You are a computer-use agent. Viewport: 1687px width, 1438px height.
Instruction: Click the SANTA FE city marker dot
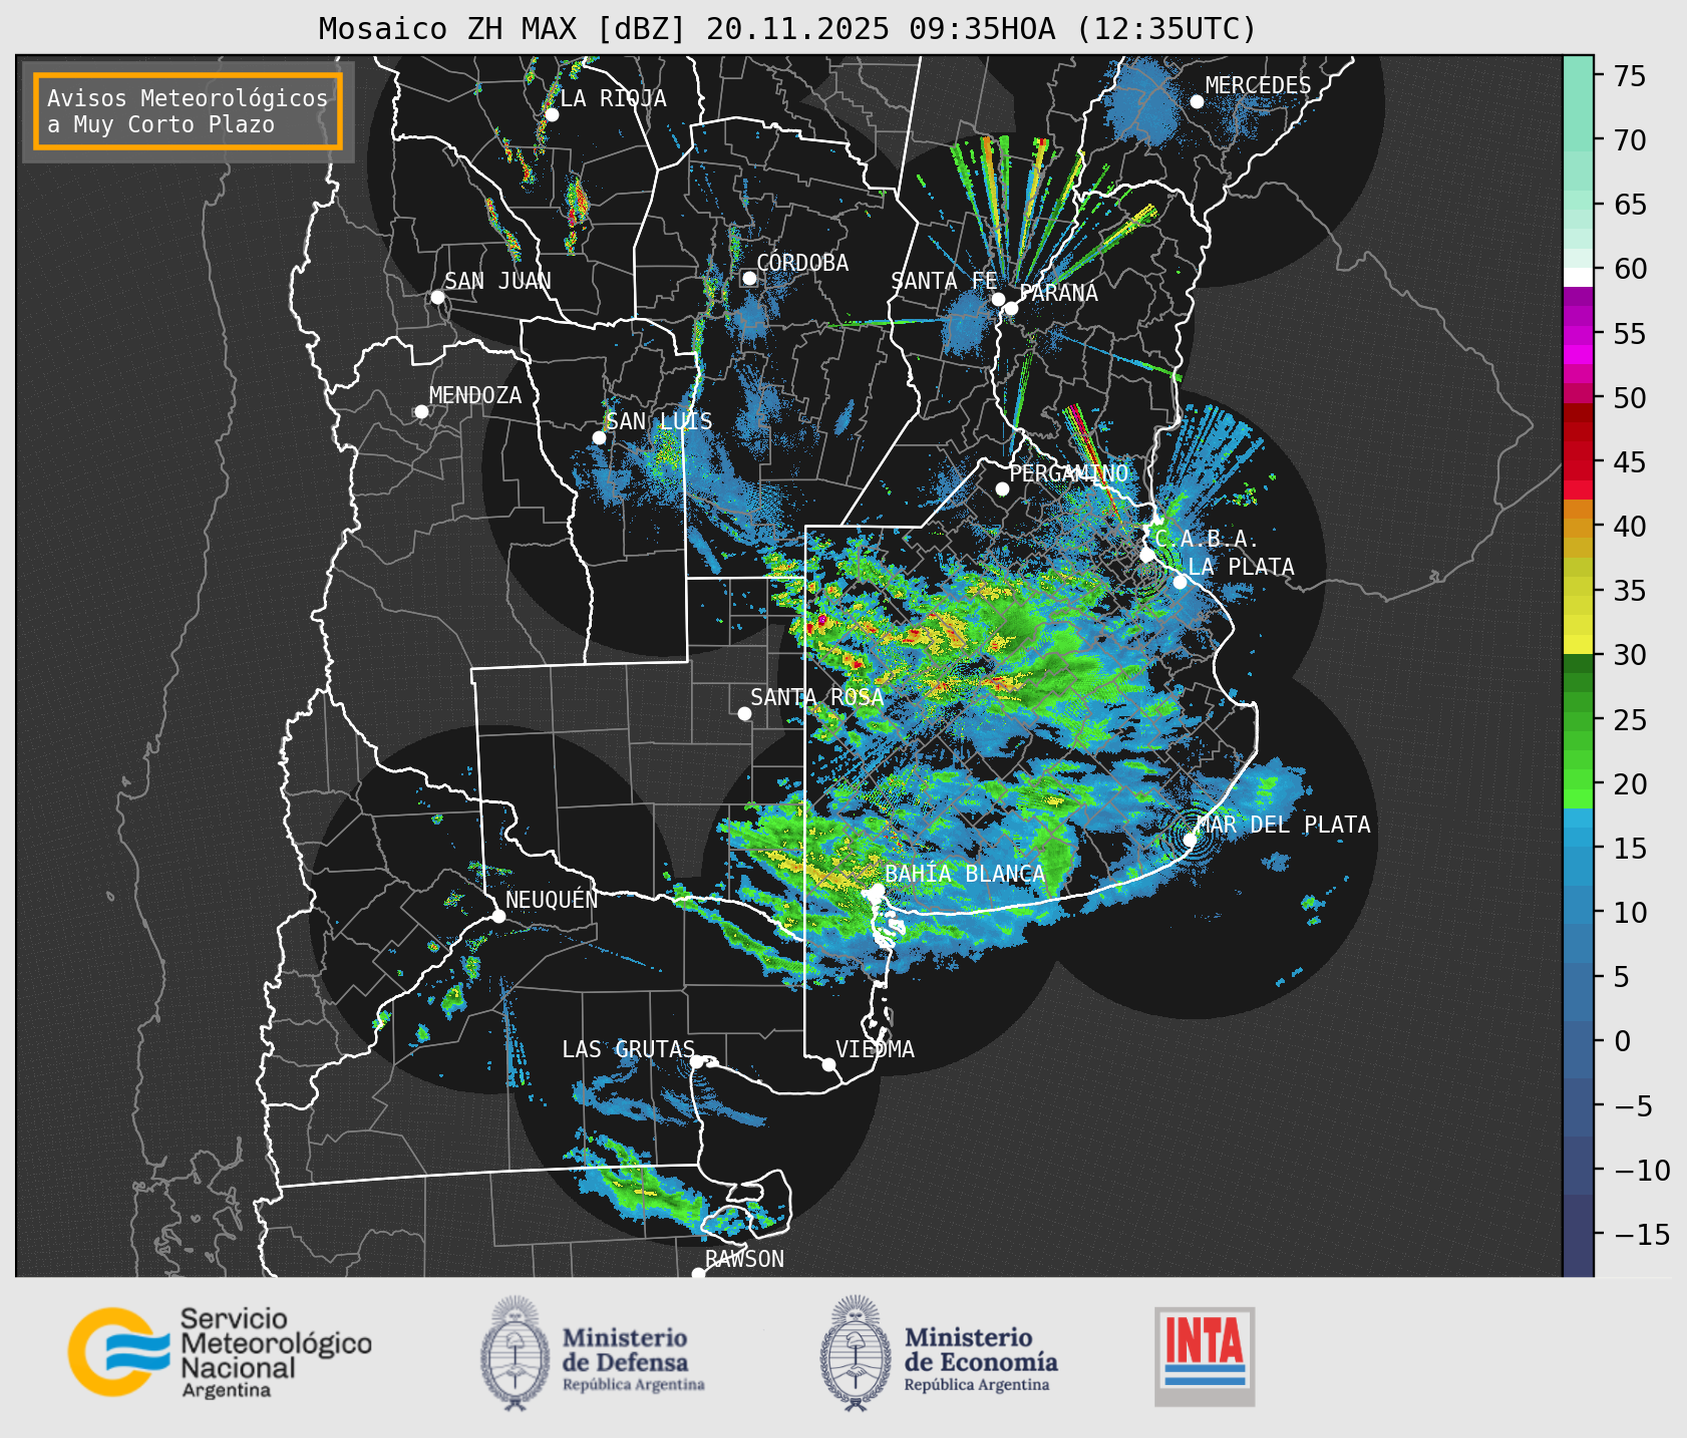[x=998, y=299]
